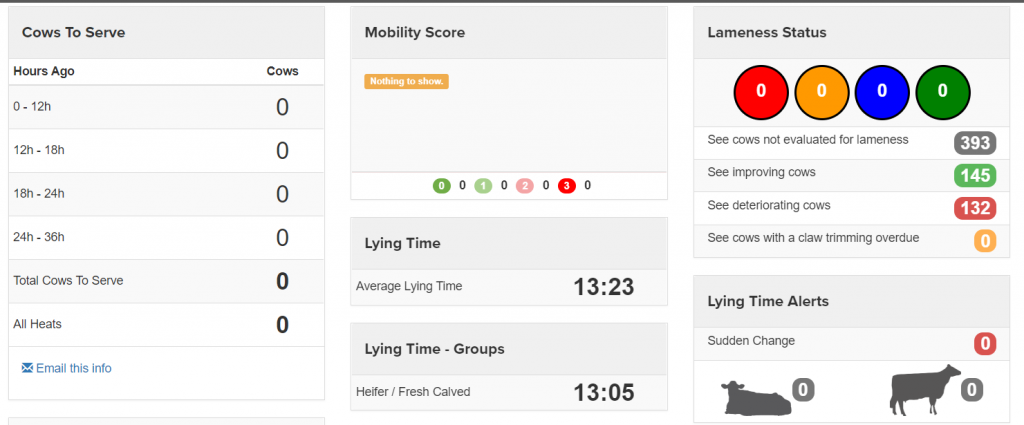Viewport: 1024px width, 425px height.
Task: View the deteriorating cows list
Action: [x=768, y=205]
